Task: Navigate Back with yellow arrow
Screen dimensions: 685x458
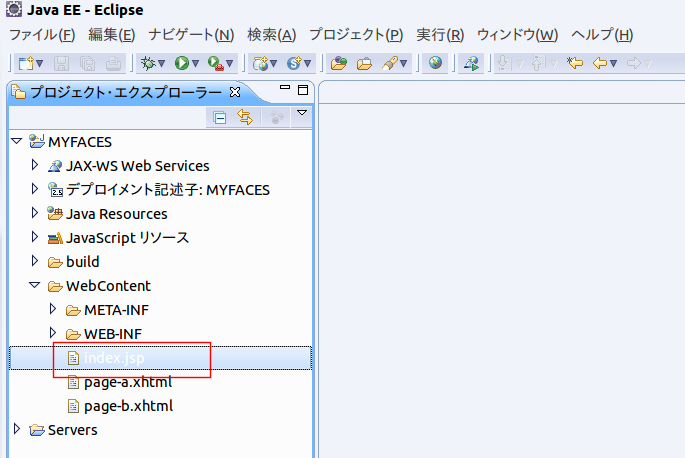Action: tap(600, 64)
